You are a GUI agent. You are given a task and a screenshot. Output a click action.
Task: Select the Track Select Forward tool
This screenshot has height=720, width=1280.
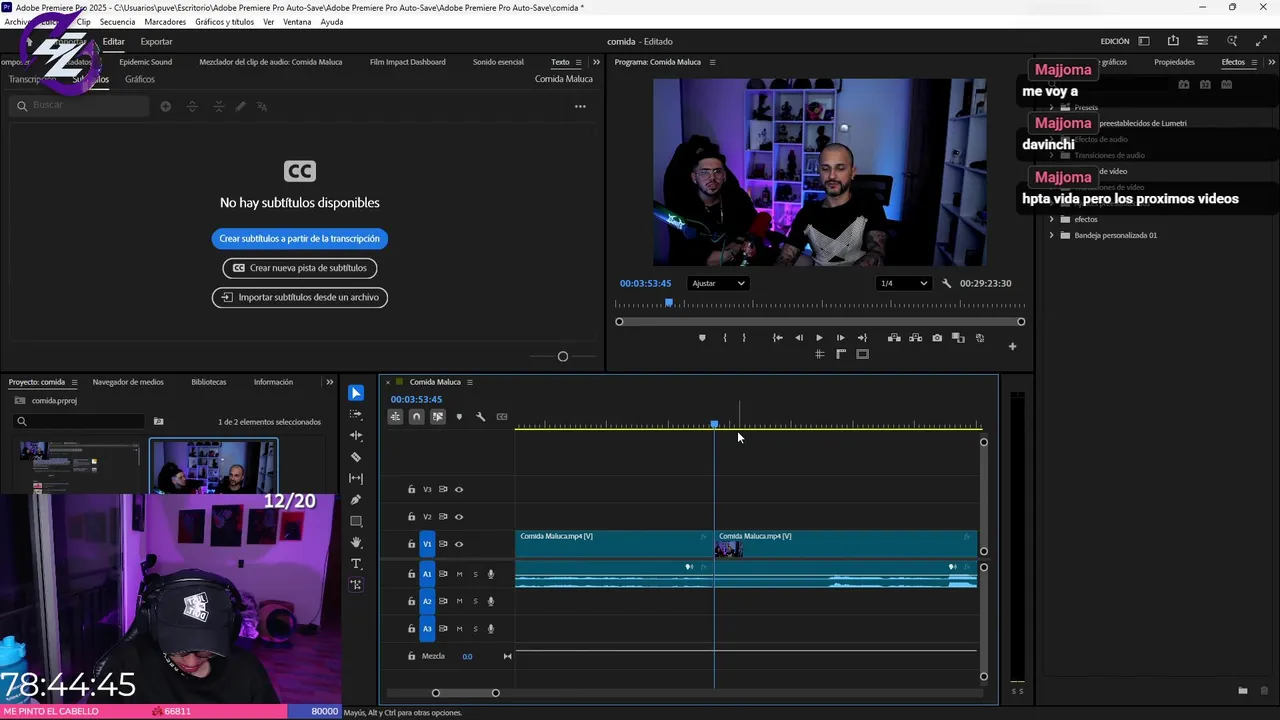pyautogui.click(x=356, y=414)
